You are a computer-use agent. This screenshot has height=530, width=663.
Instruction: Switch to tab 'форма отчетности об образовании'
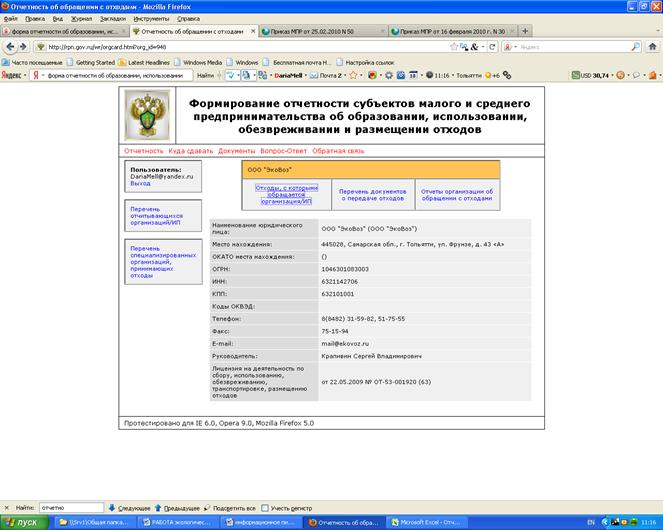pos(65,31)
